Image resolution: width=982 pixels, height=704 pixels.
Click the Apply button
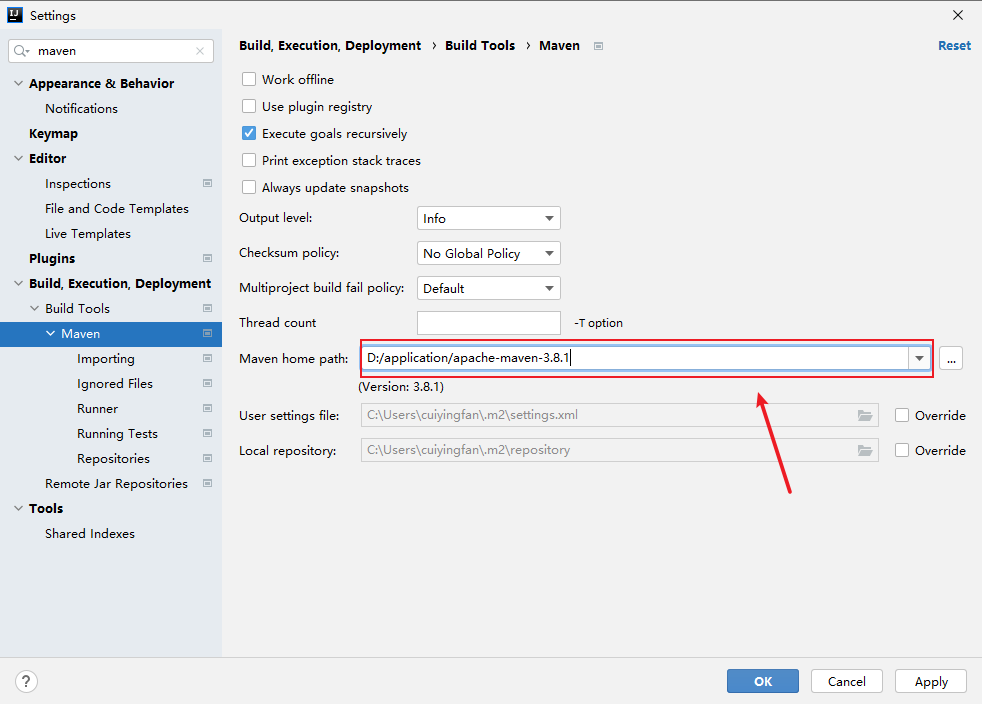click(931, 681)
